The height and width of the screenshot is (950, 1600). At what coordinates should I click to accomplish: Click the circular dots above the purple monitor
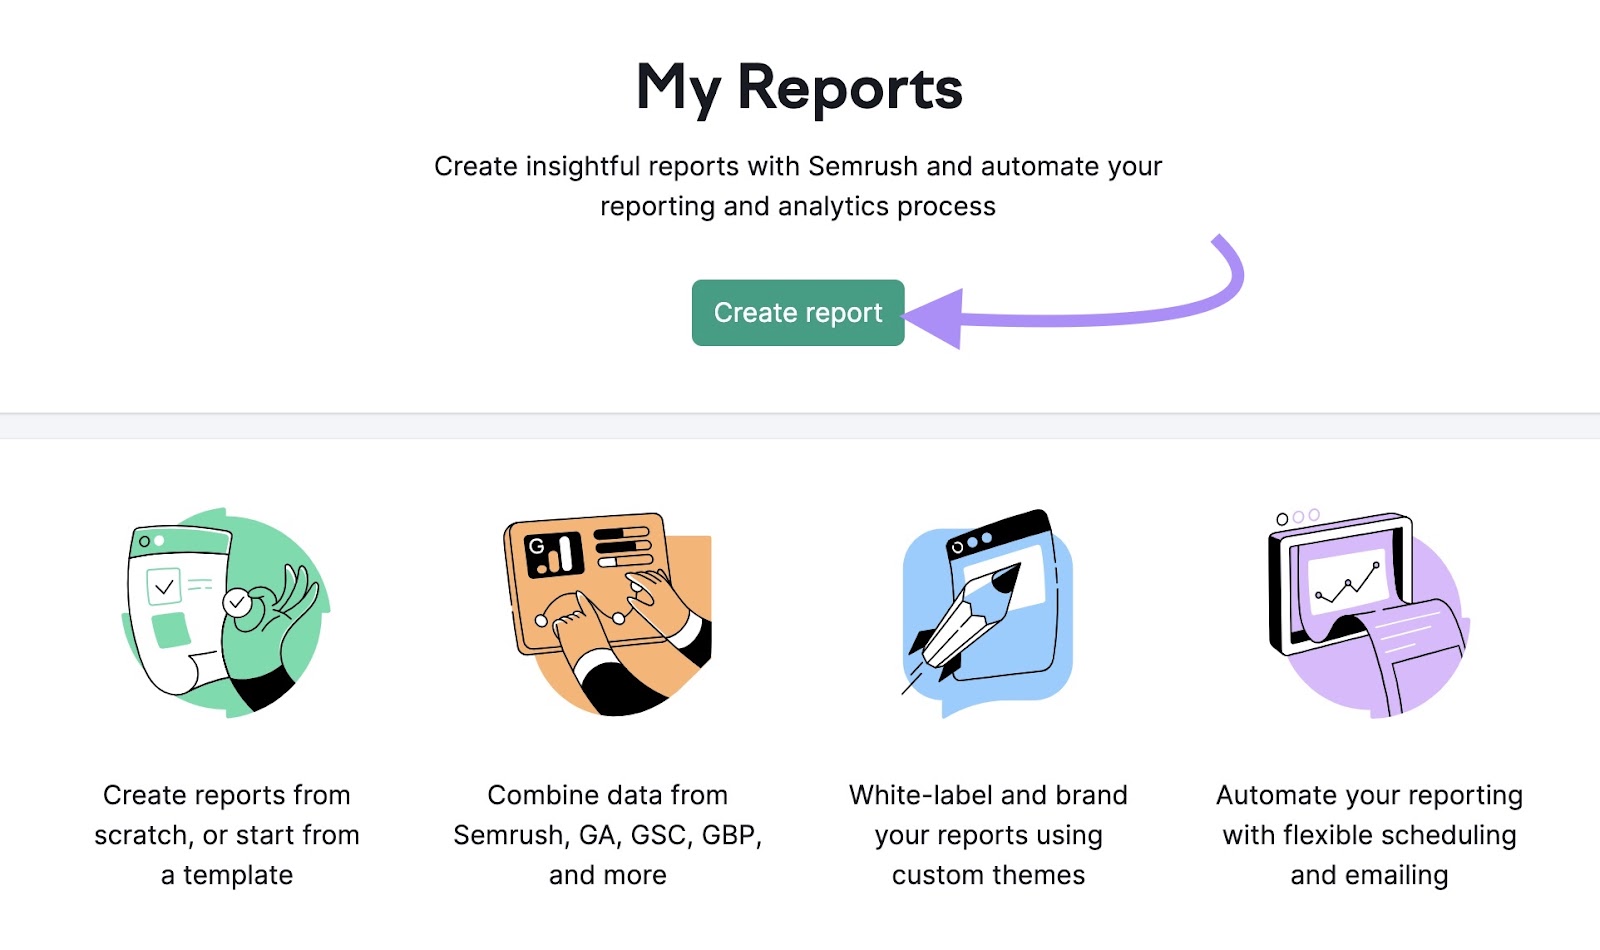click(x=1297, y=518)
